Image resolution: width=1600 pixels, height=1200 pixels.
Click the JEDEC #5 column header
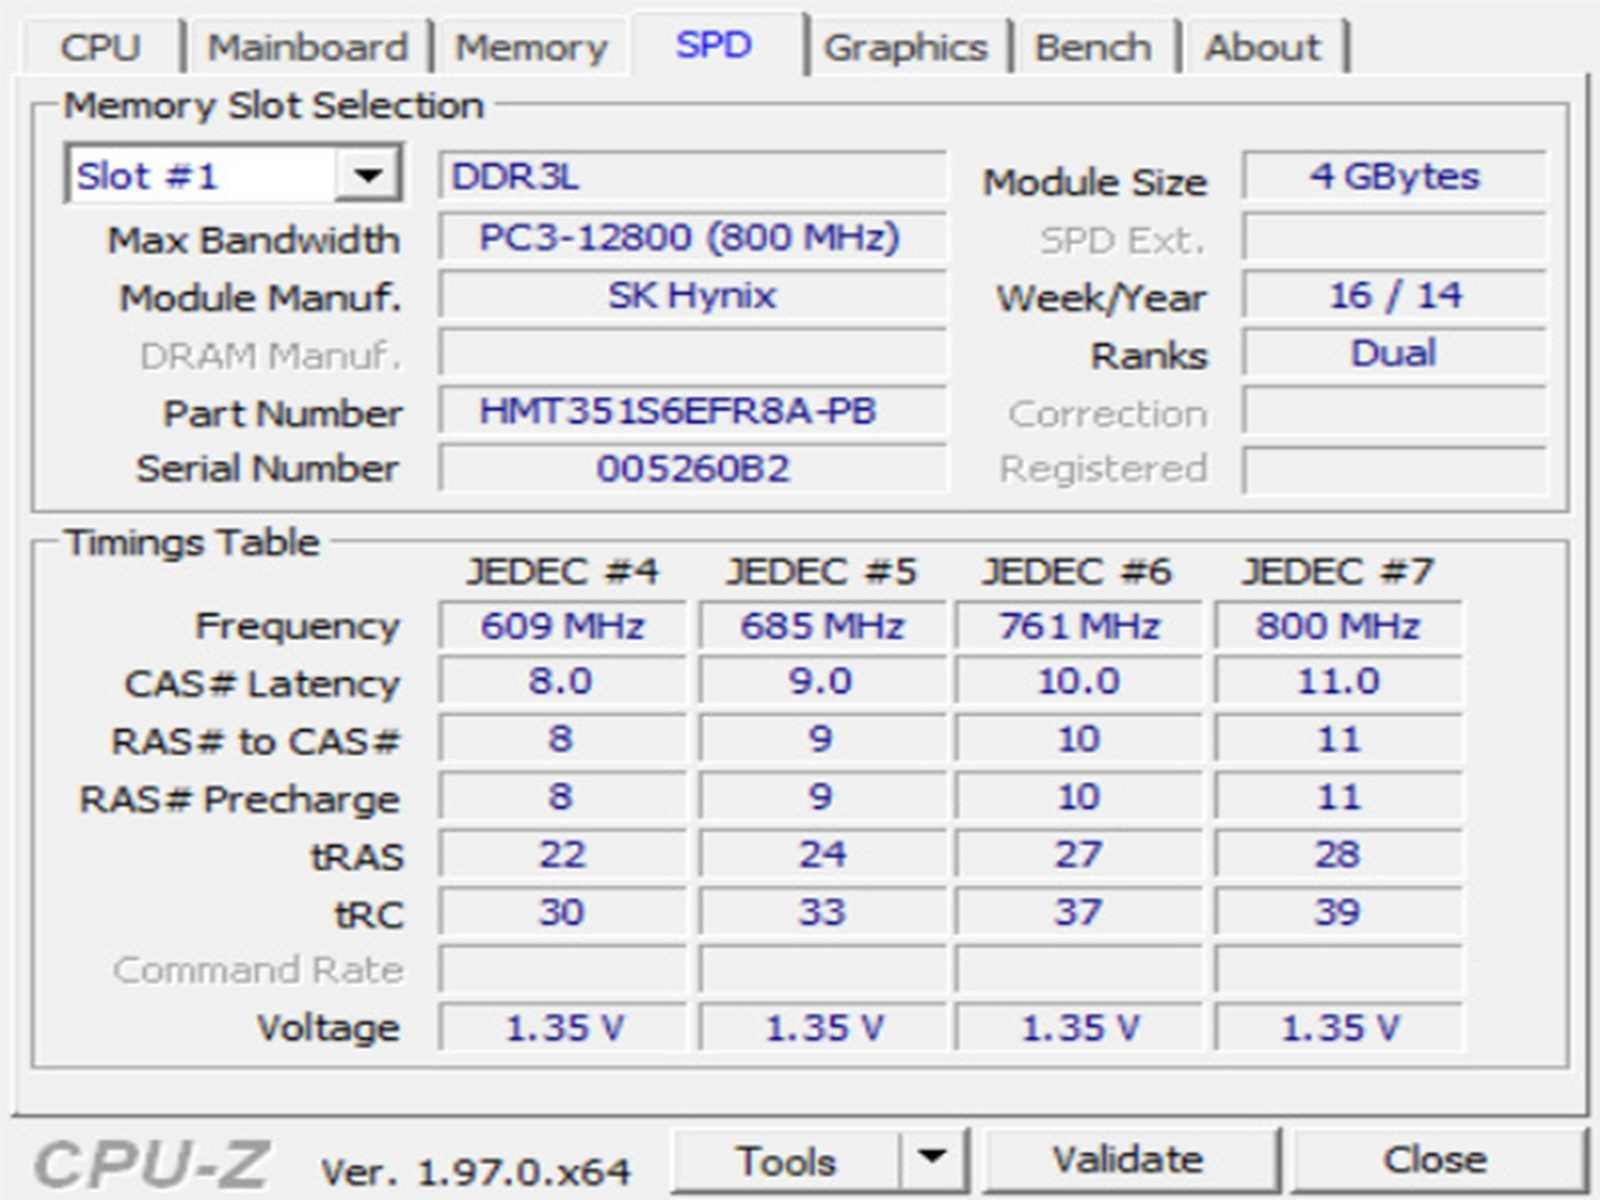[x=821, y=571]
